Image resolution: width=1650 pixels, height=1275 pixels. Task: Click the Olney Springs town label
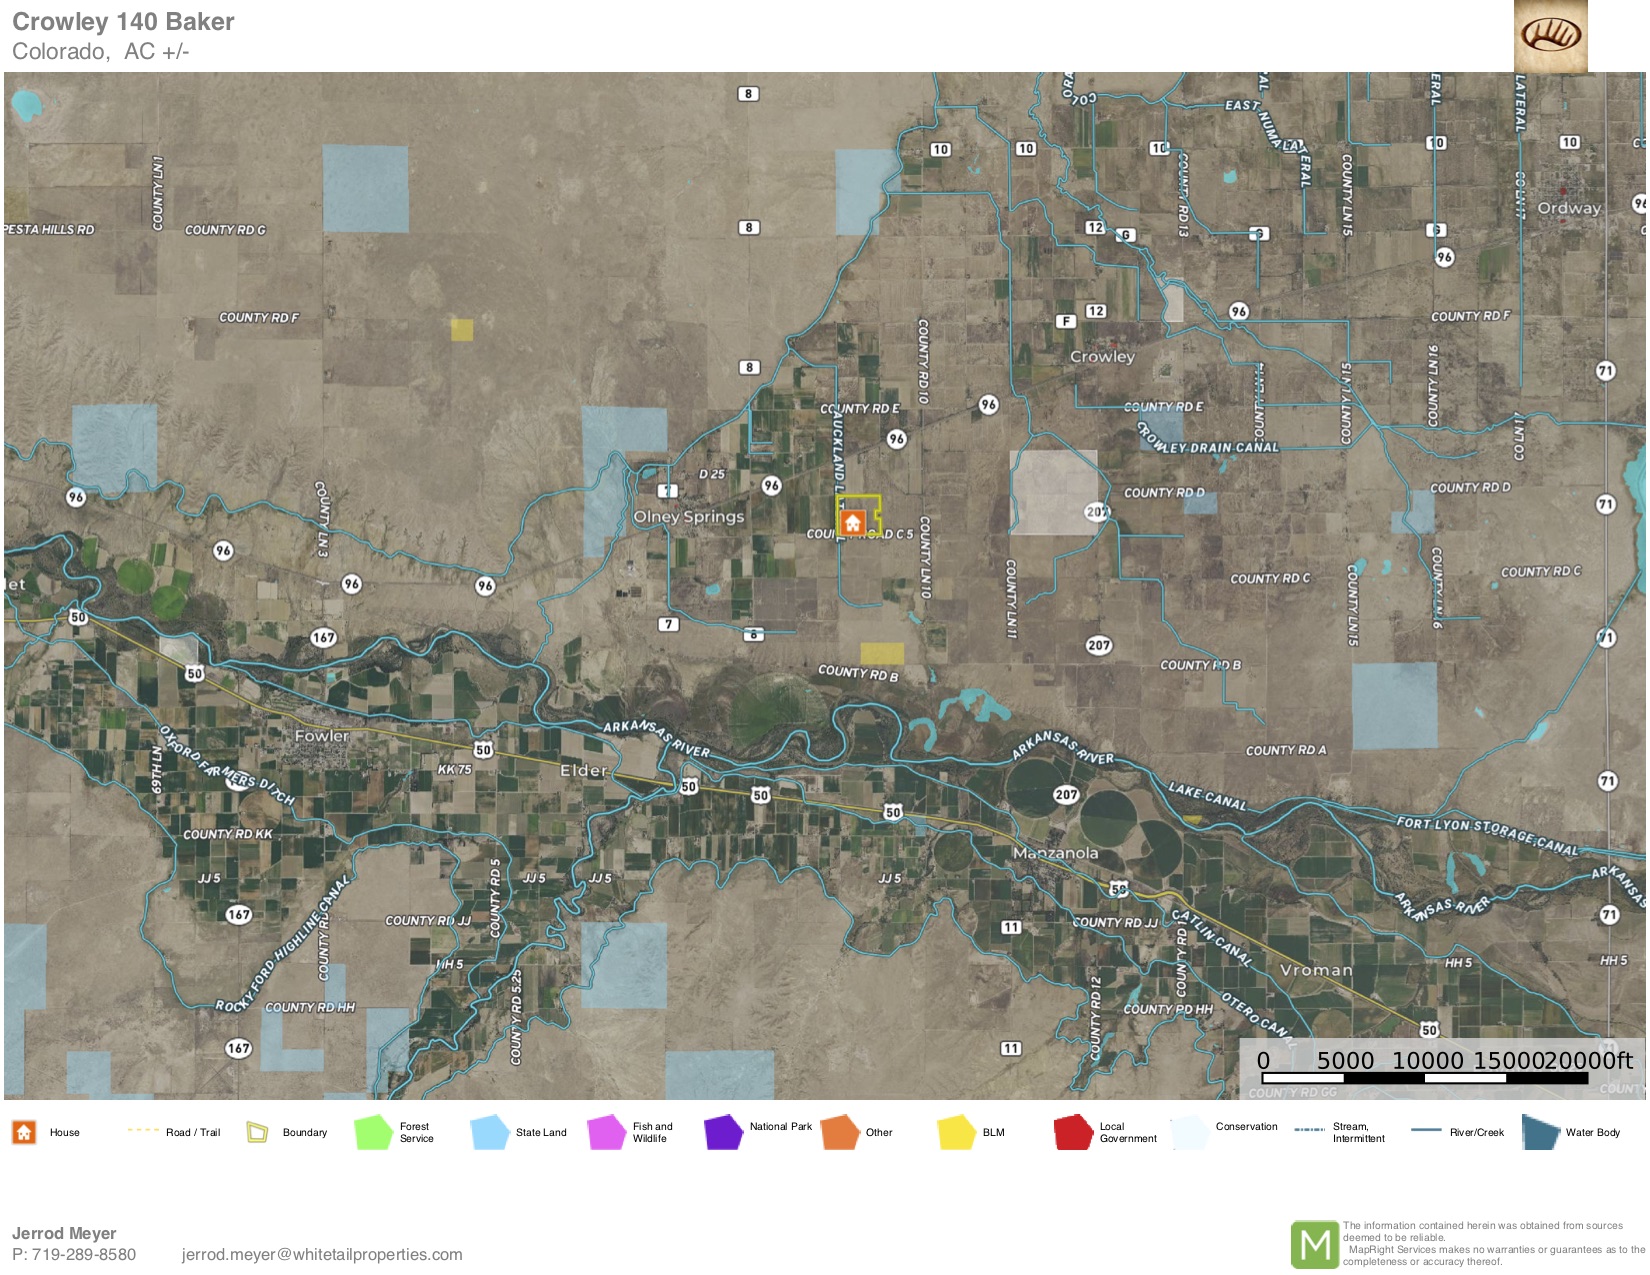[688, 517]
